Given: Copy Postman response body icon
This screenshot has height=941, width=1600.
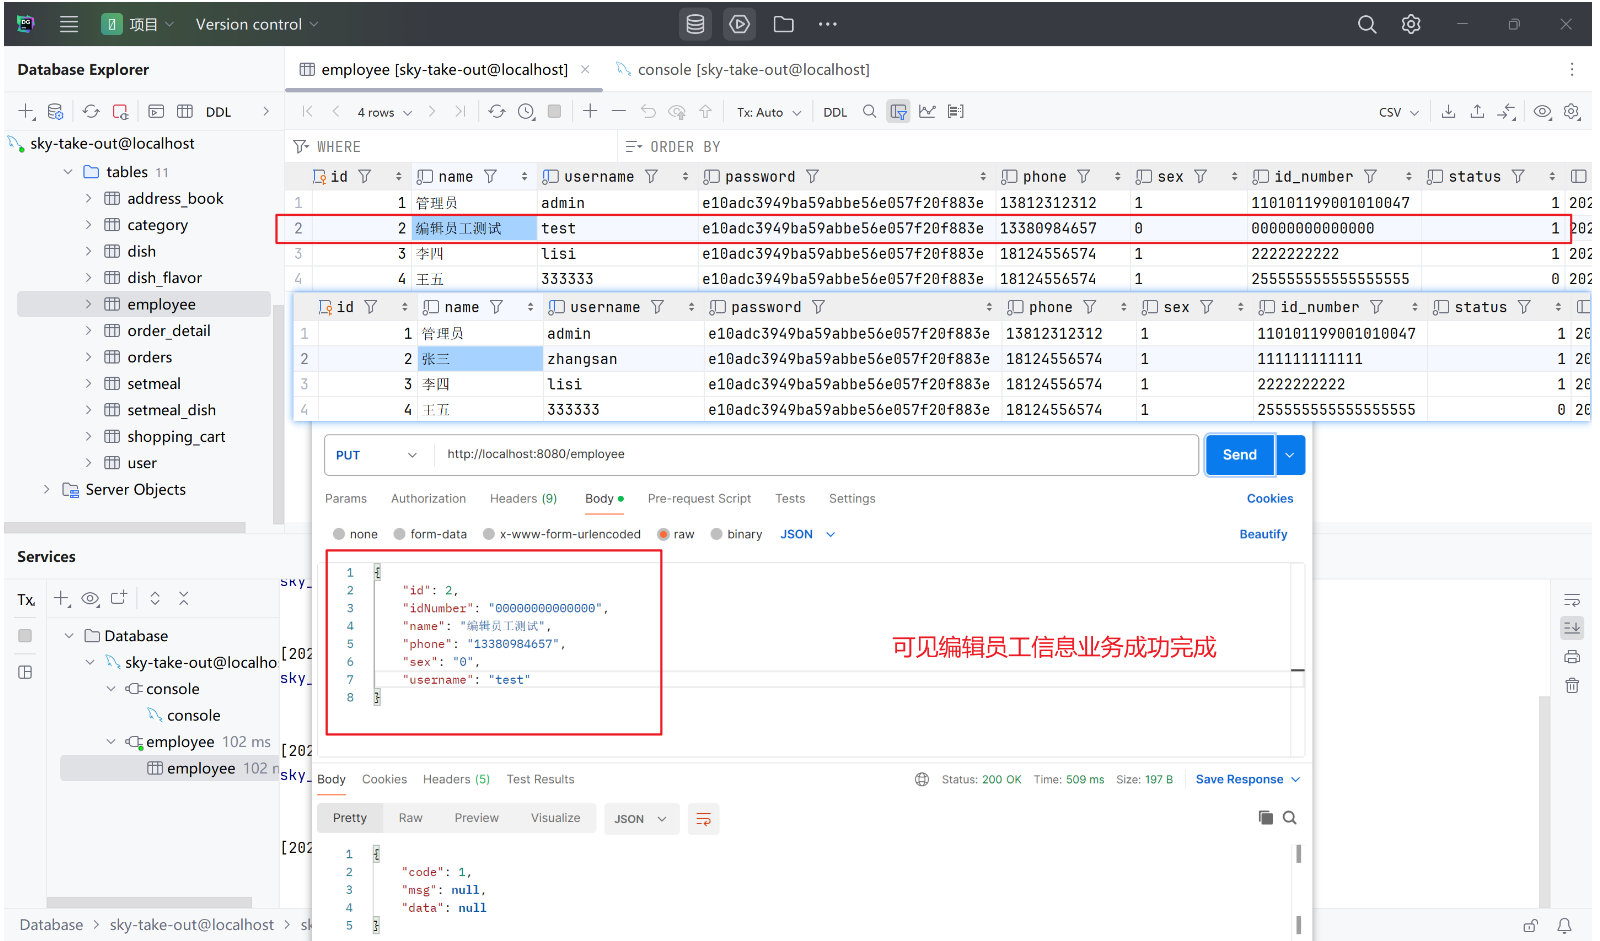Looking at the screenshot, I should point(1265,817).
